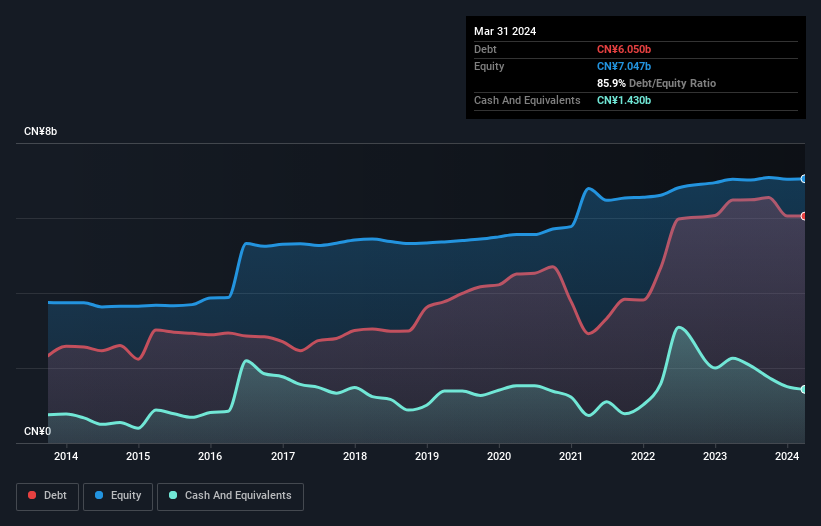Click the CN¥6.050b debt value

tap(624, 49)
